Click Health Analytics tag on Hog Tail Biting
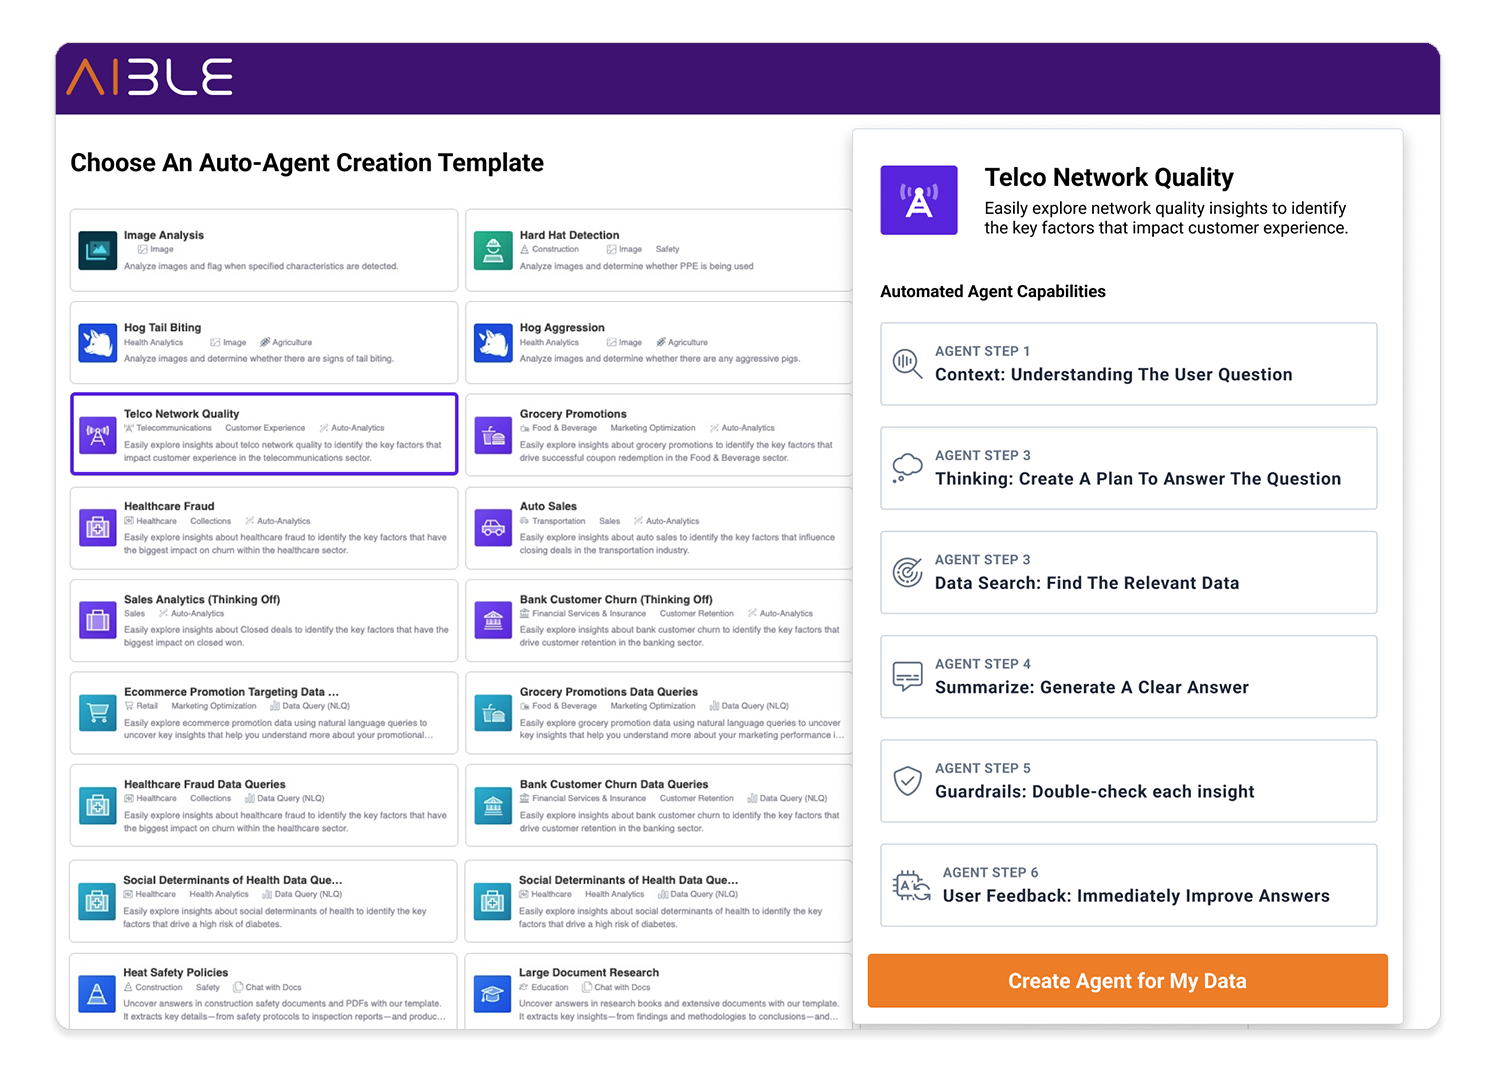 tap(154, 342)
